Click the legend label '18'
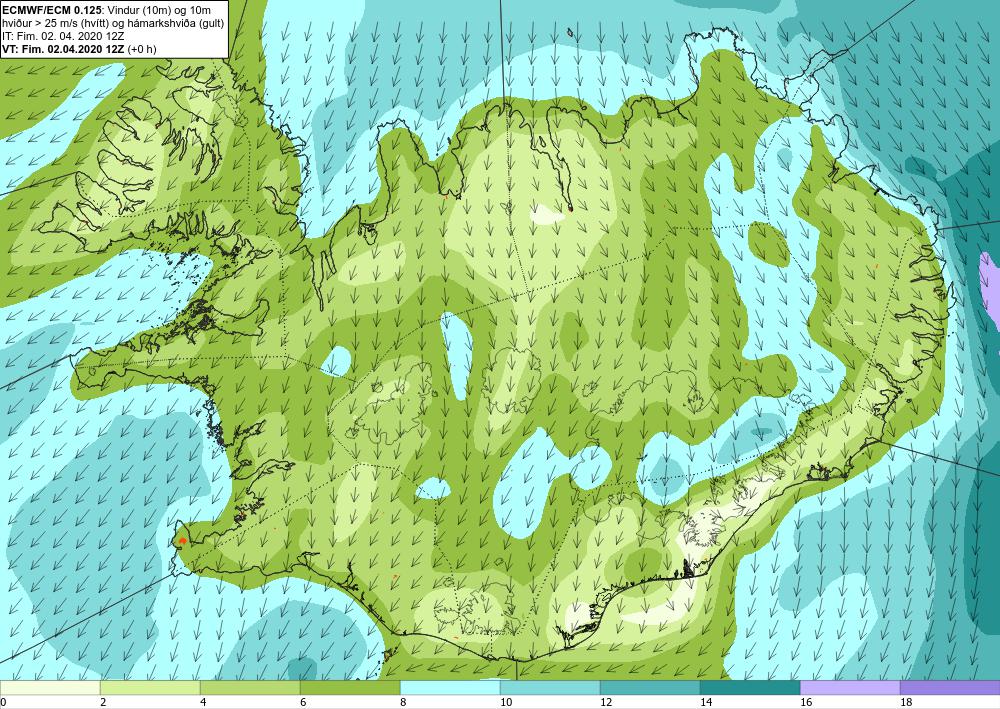This screenshot has height=709, width=1000. pos(906,703)
